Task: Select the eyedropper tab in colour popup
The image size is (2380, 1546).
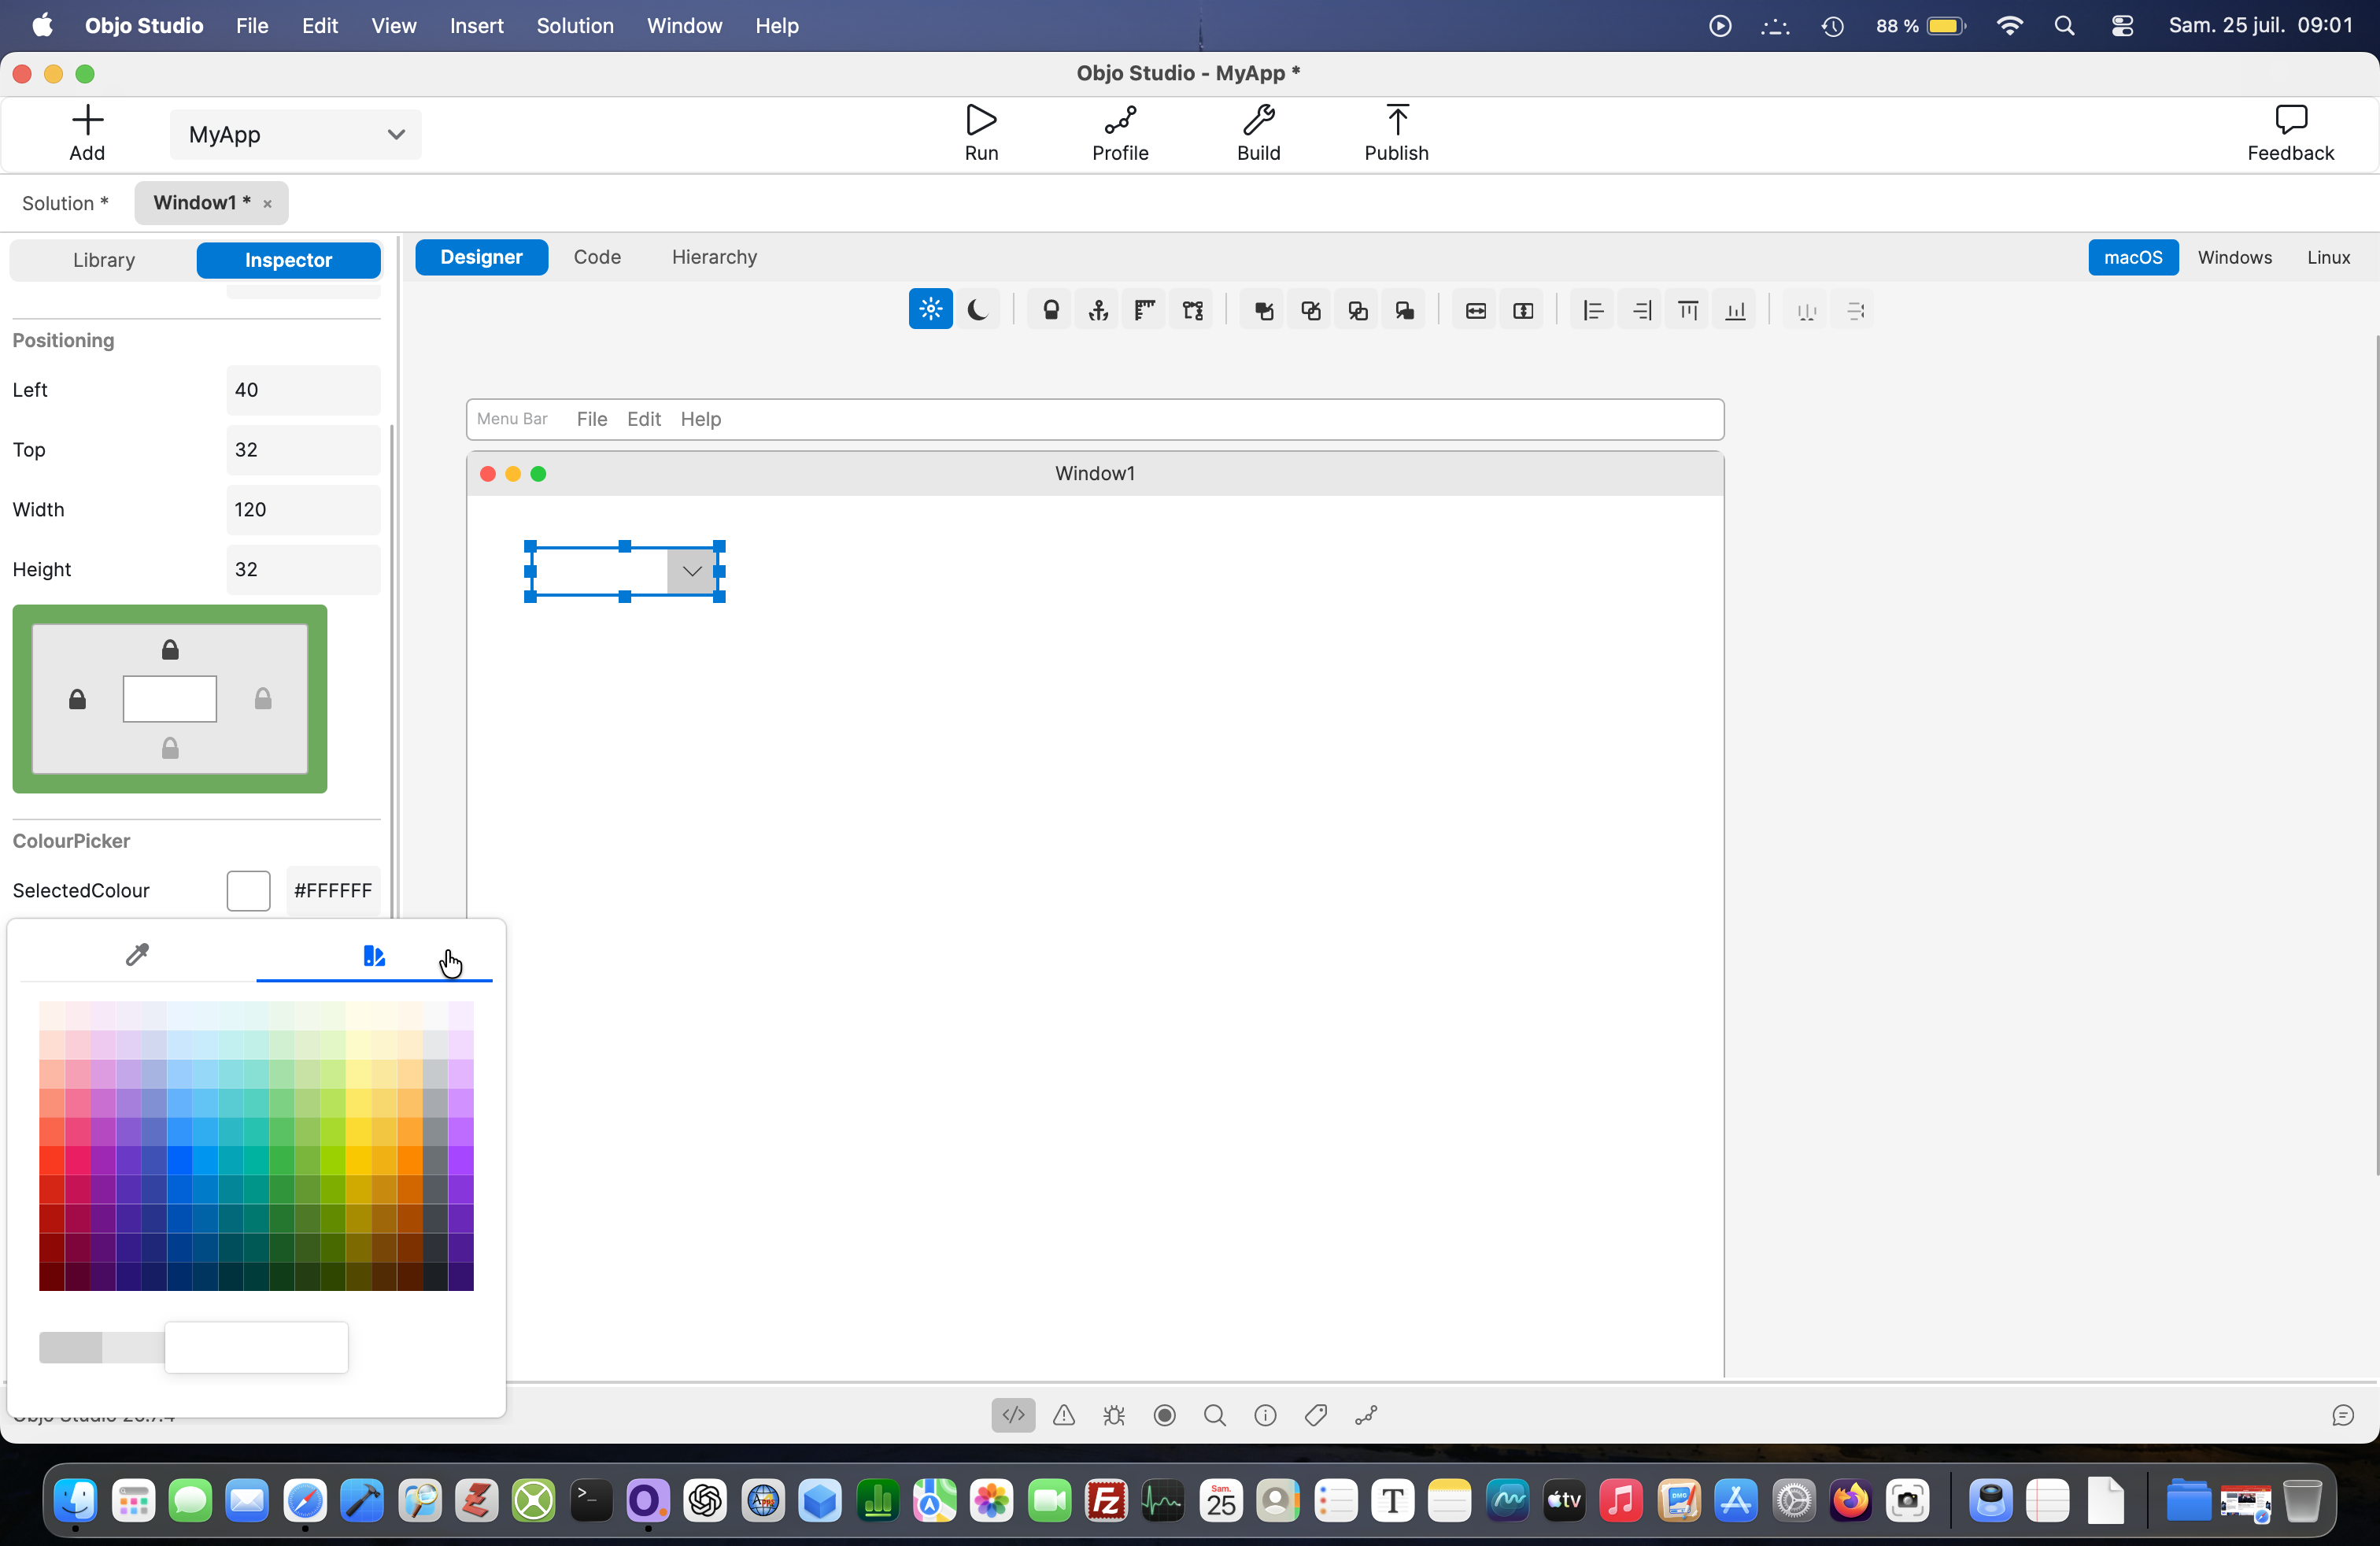Action: click(x=138, y=954)
